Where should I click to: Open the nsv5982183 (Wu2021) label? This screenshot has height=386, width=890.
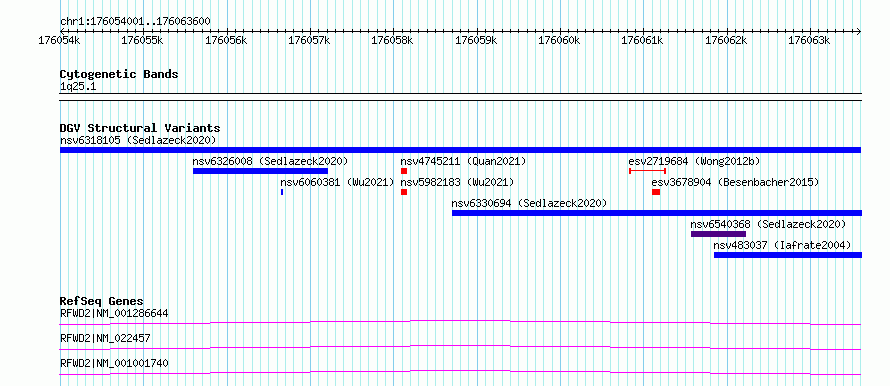(x=457, y=182)
